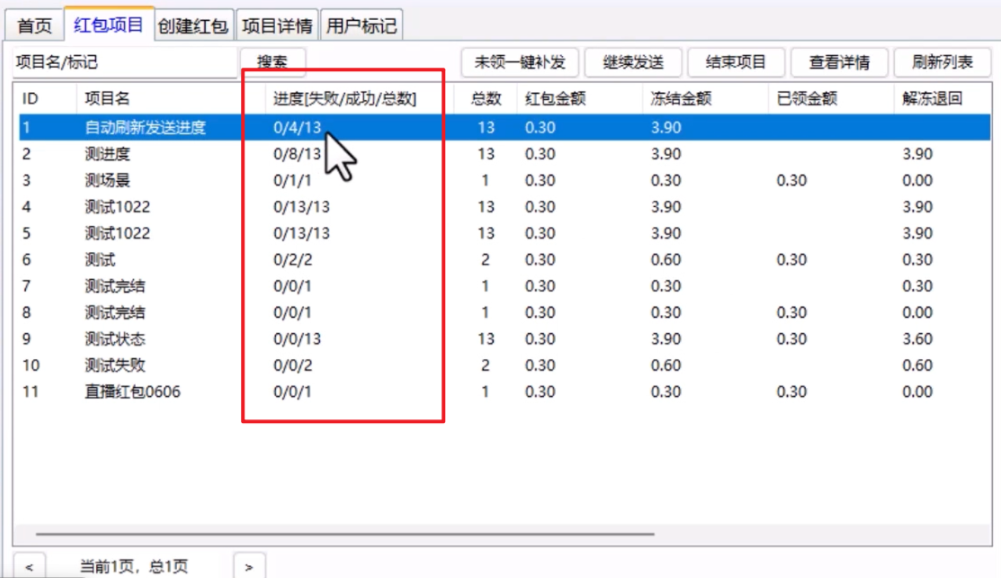
Task: Select the 测试失败 project row
Action: tap(504, 365)
